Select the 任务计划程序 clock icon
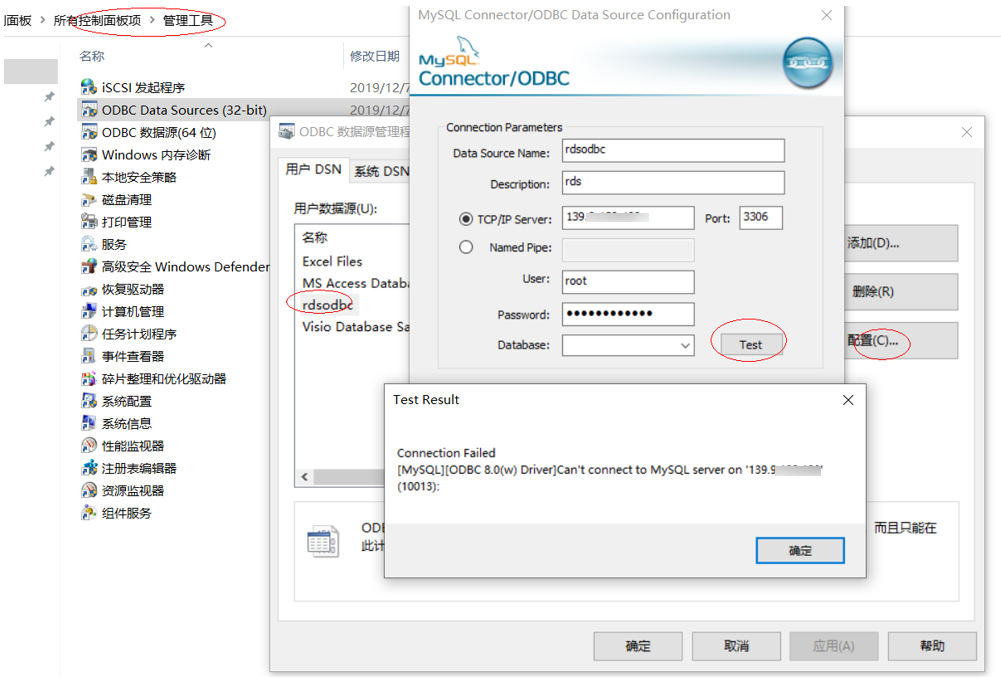1001x678 pixels. [x=89, y=334]
